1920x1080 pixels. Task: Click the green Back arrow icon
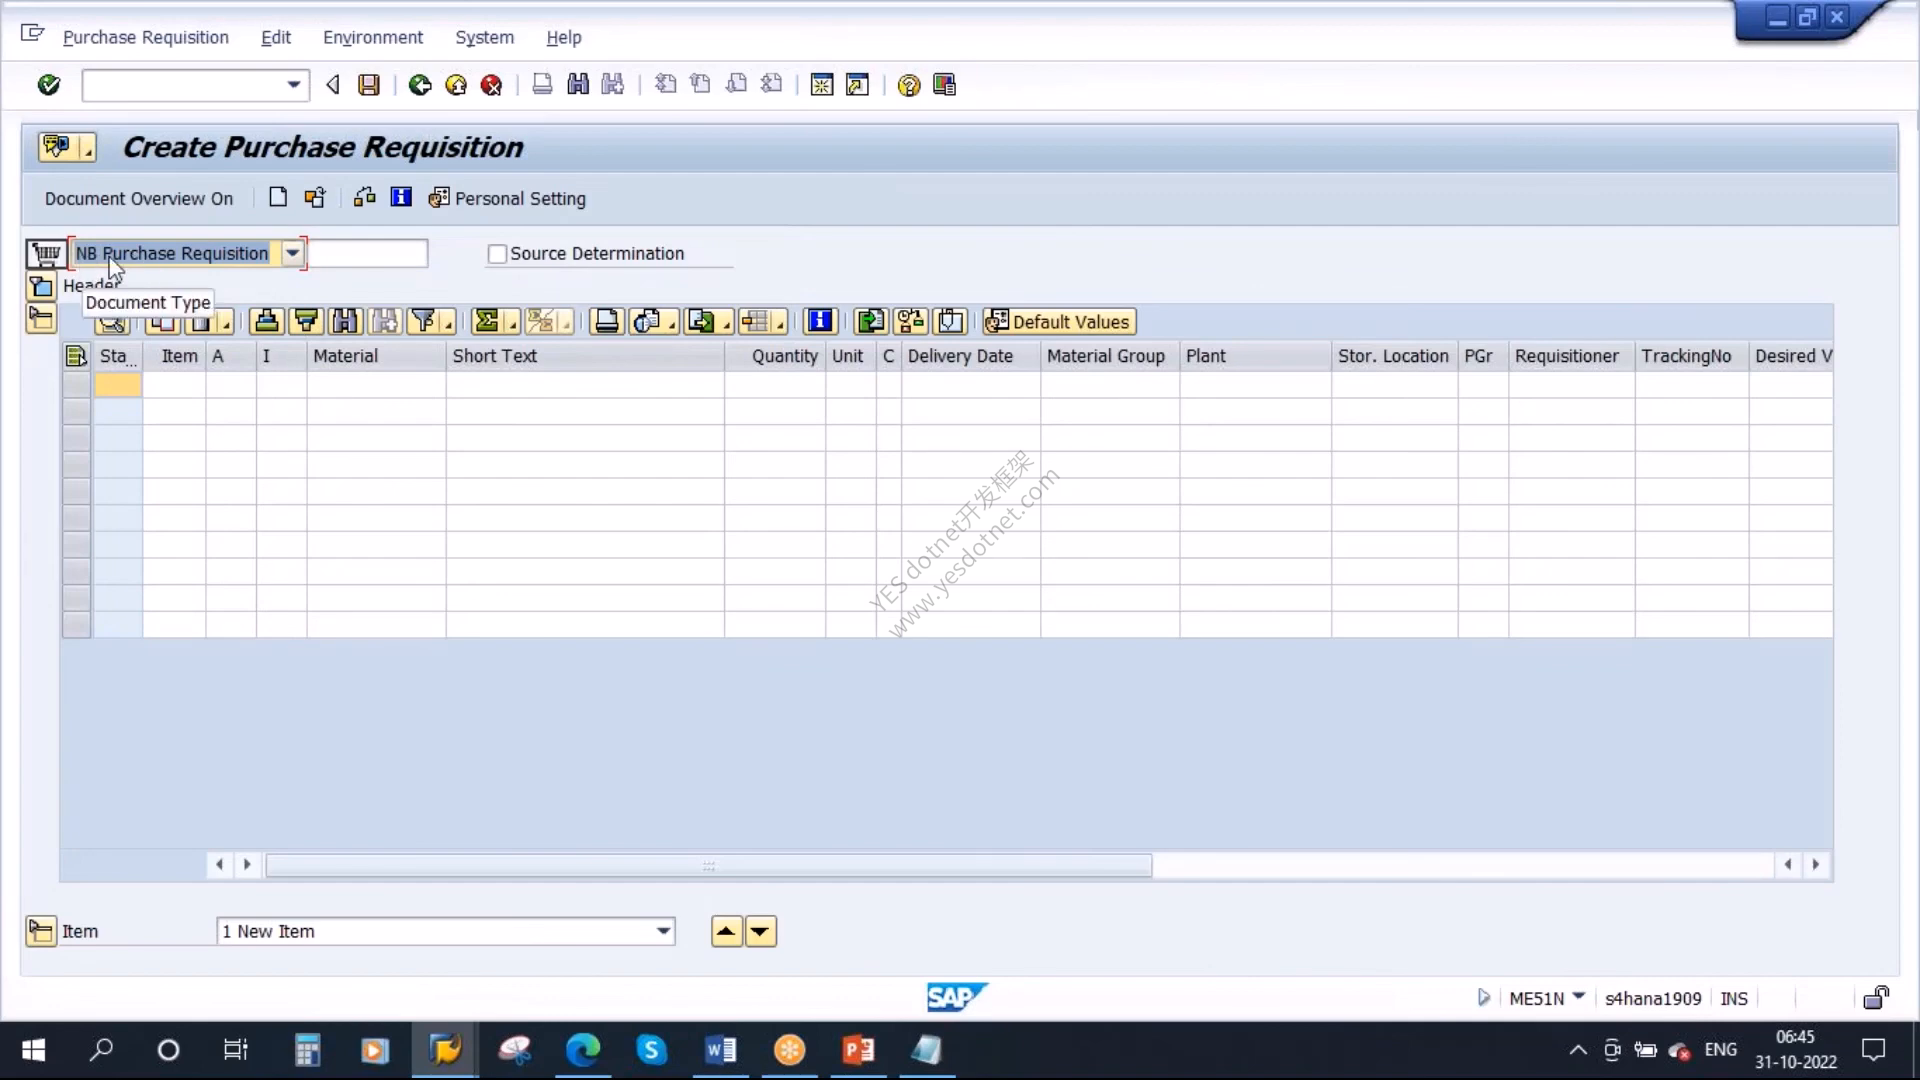[x=420, y=85]
